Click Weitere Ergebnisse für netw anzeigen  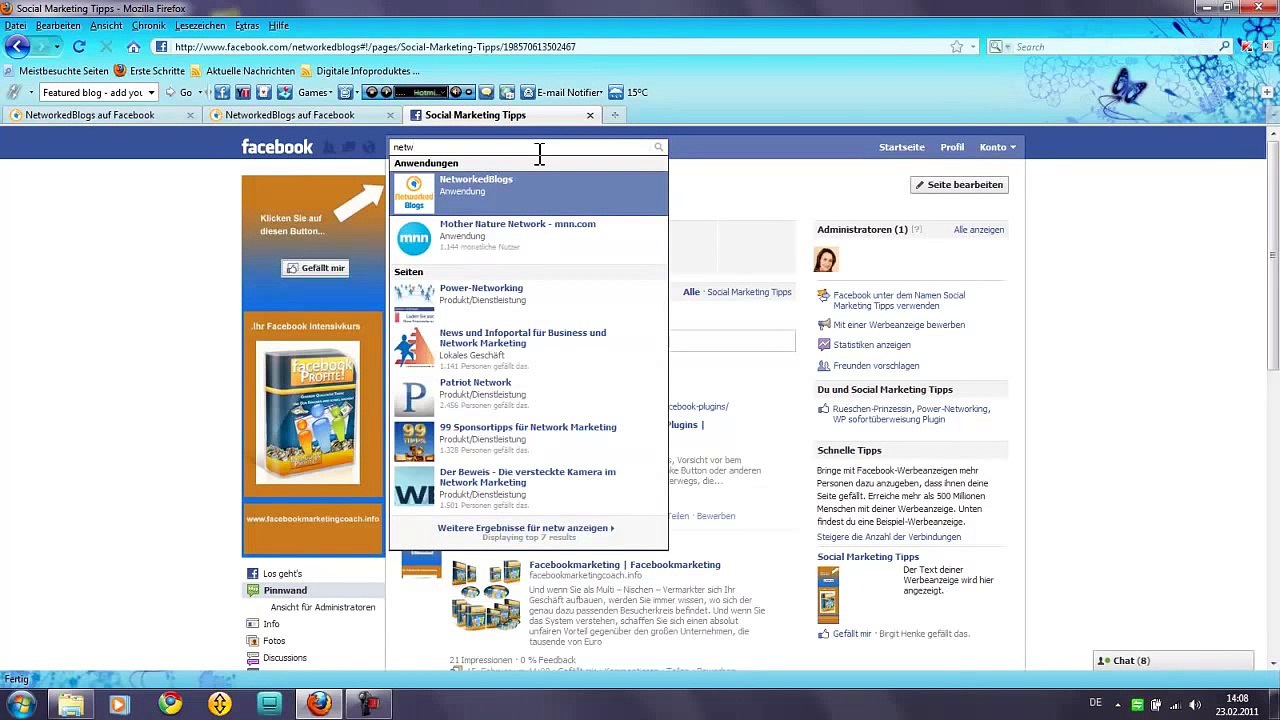(x=526, y=528)
